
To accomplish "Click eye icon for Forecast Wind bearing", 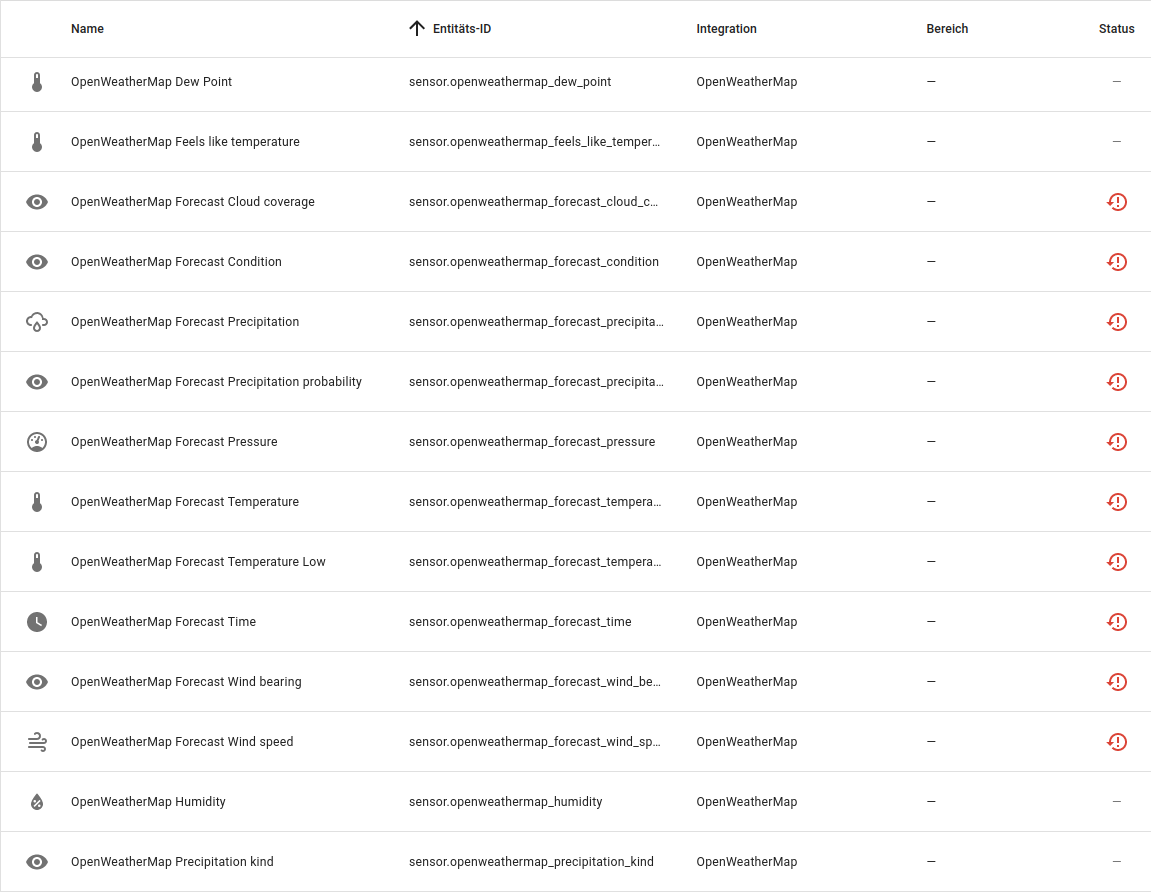I will [x=37, y=682].
